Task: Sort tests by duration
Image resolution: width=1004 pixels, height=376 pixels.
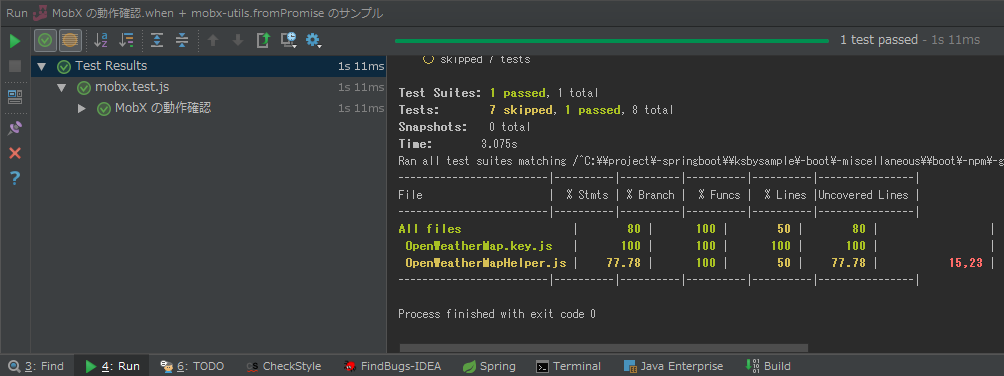Action: click(x=127, y=40)
